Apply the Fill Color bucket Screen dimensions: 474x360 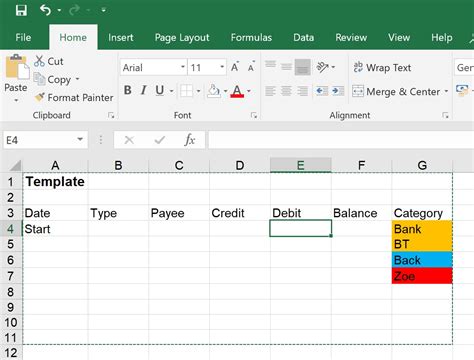[214, 91]
